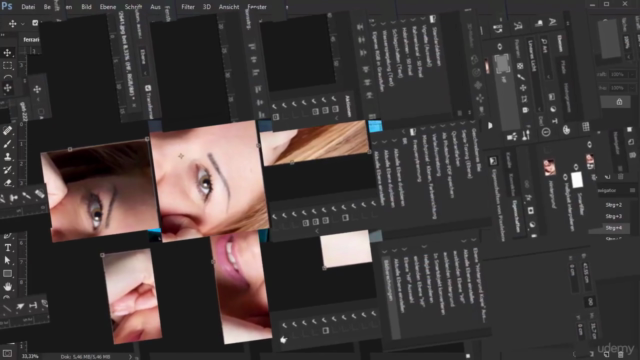Screen dimensions: 640x360
Task: Open the rotated Ebene auto-select dropdown
Action: [144, 61]
